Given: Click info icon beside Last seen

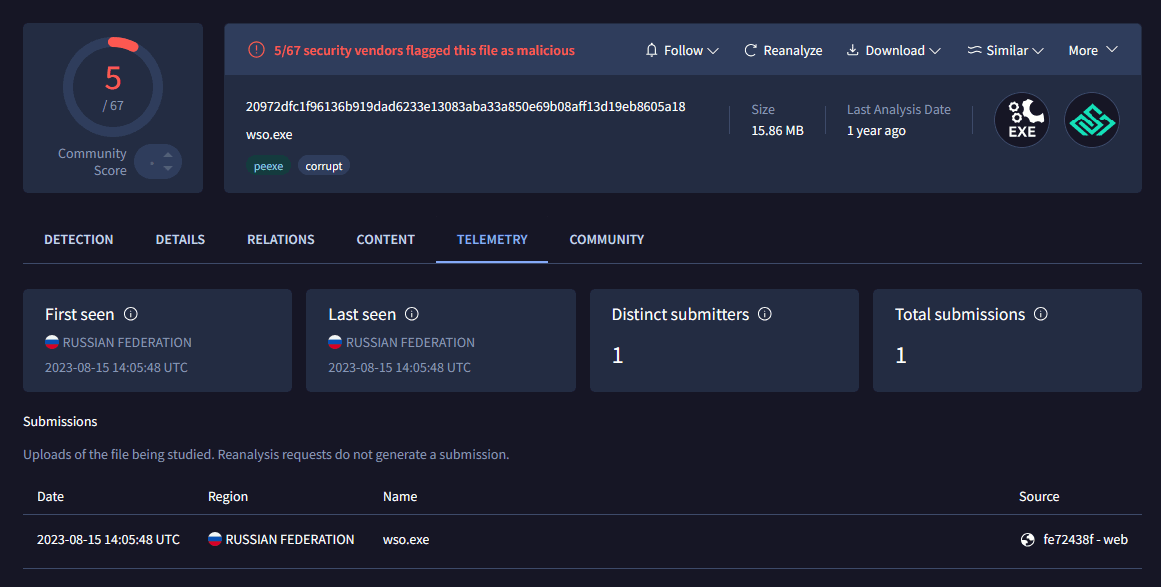Looking at the screenshot, I should (411, 314).
